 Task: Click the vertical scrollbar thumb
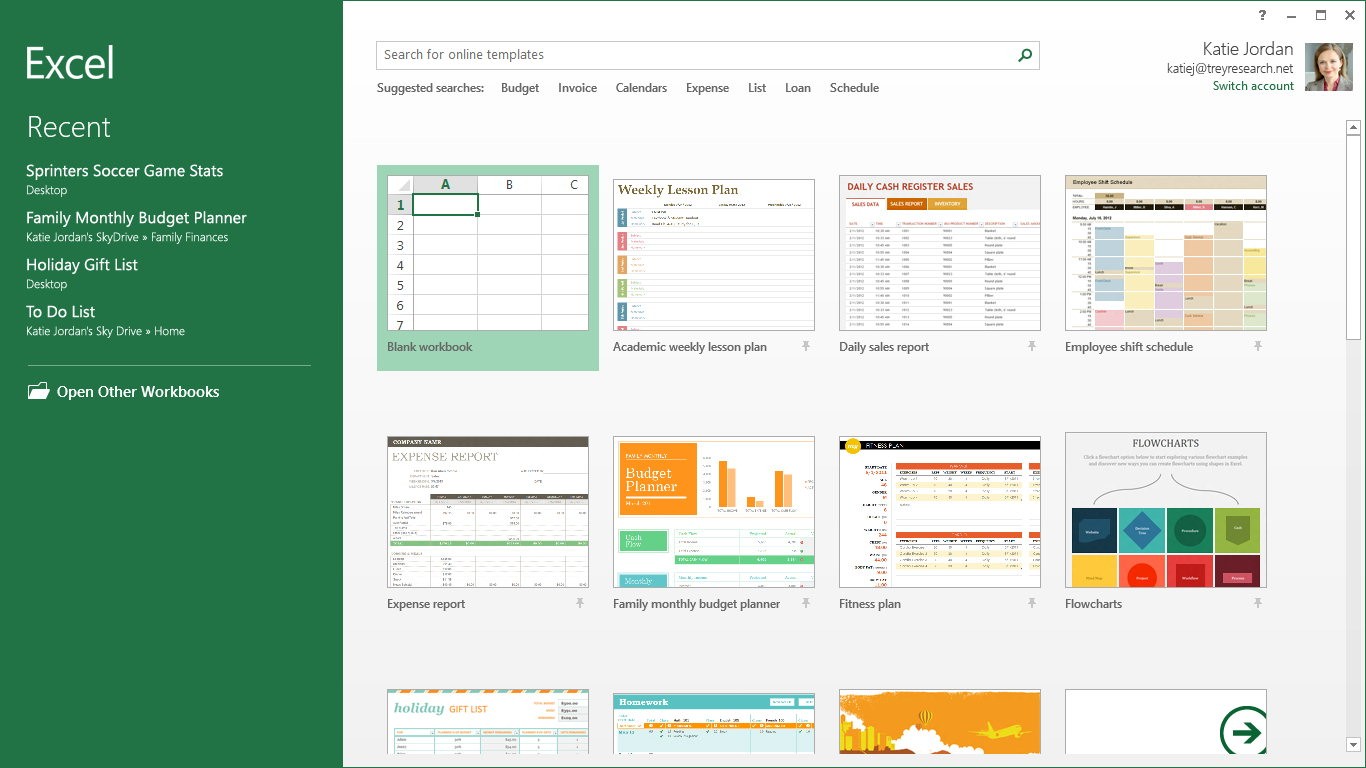click(1353, 238)
